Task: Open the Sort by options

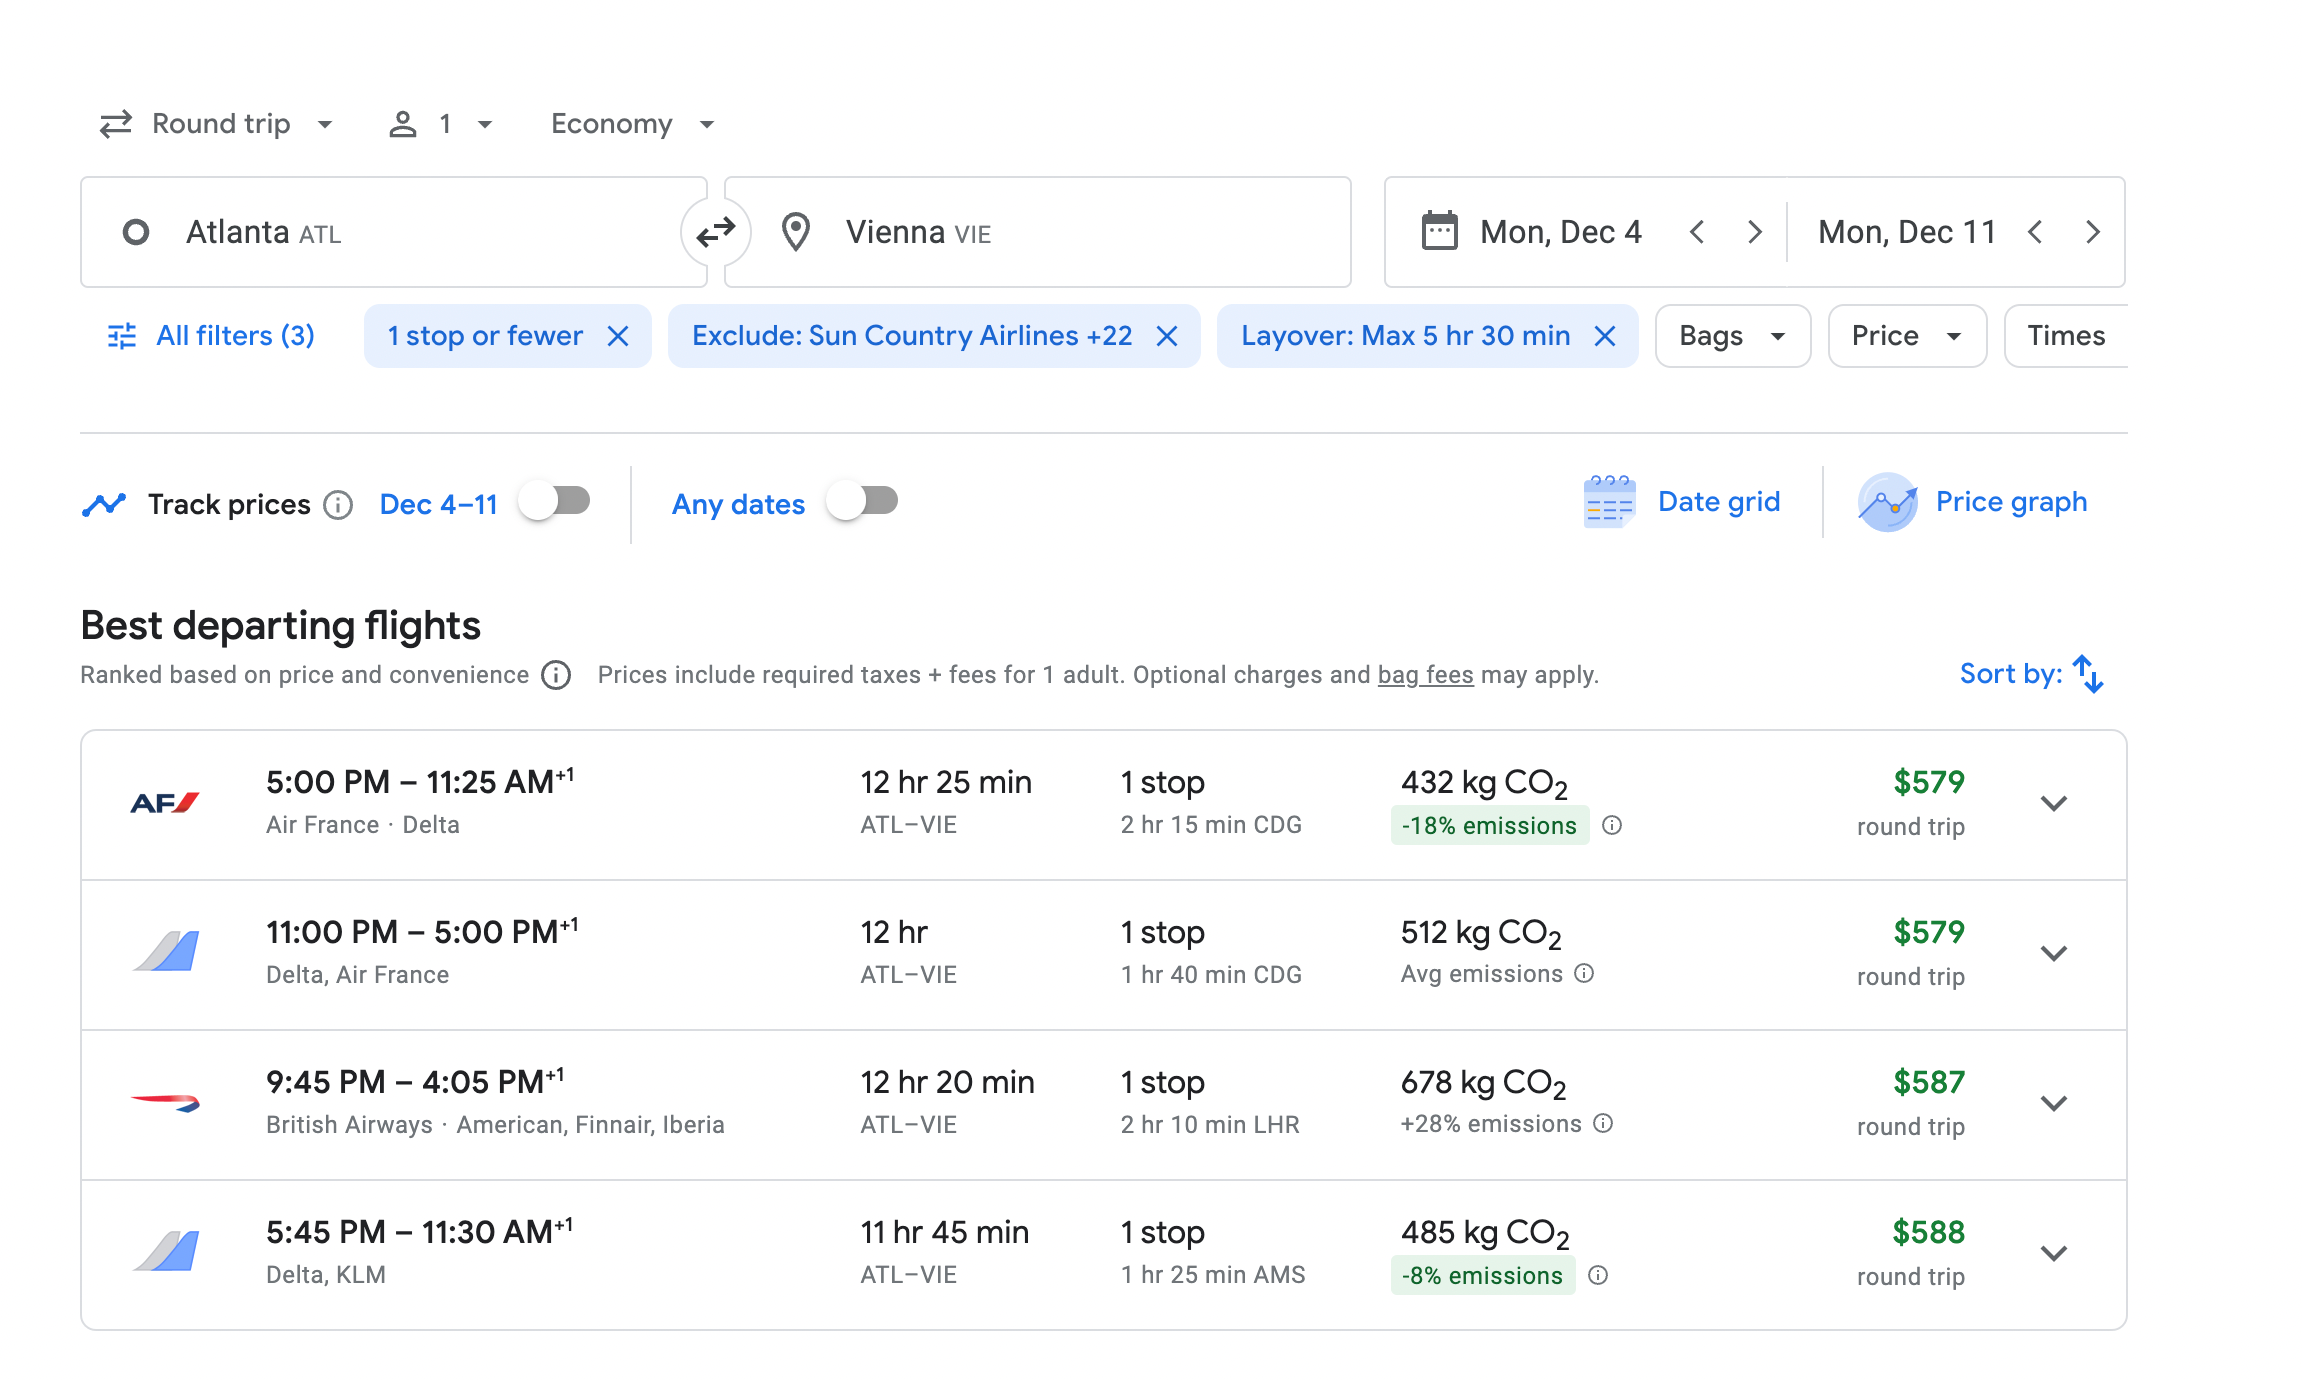Action: click(2031, 674)
